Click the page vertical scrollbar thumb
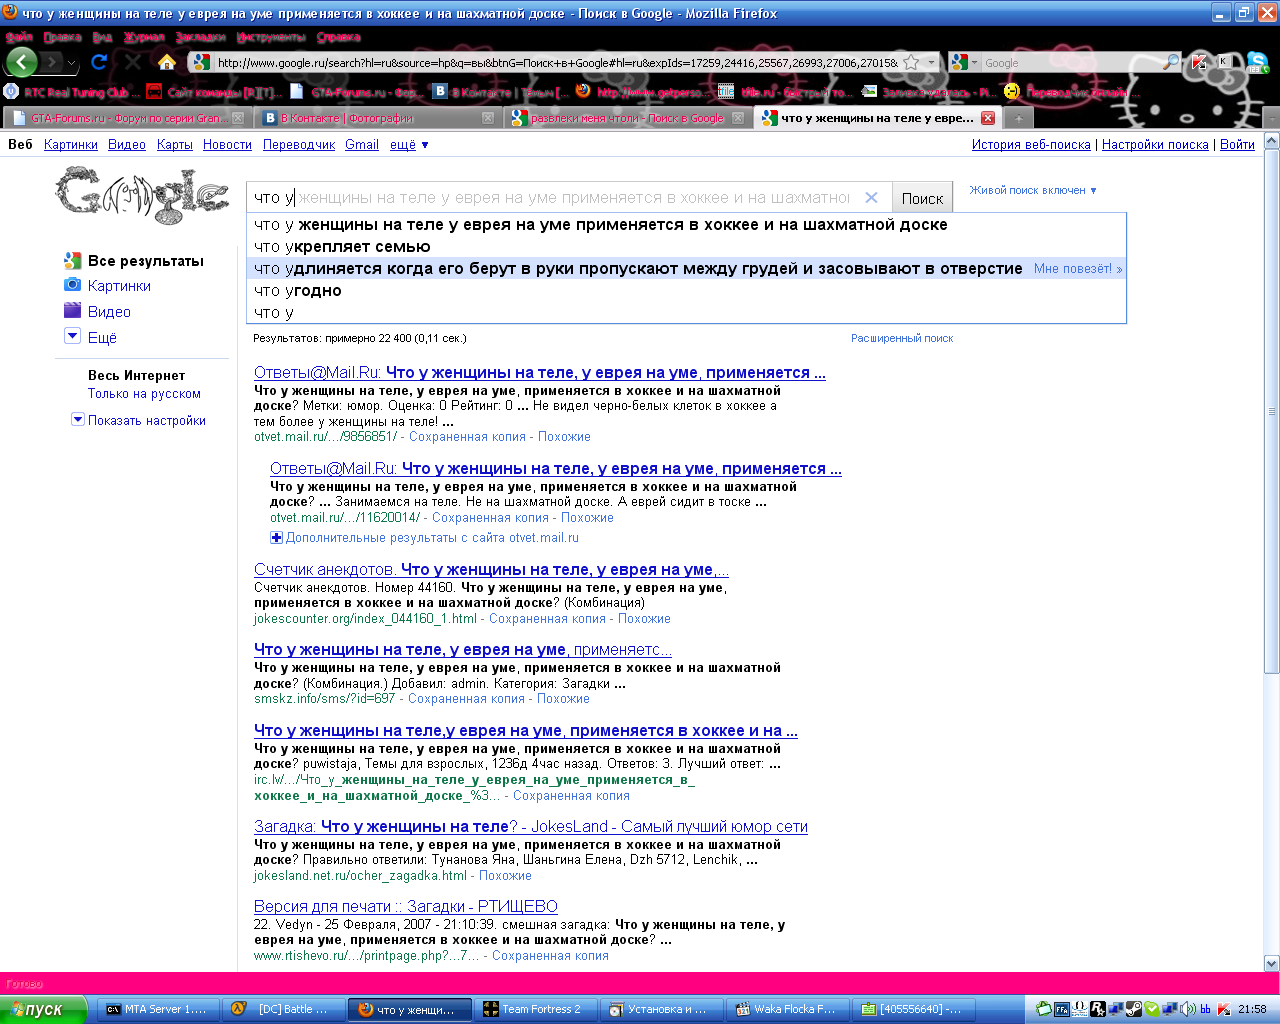This screenshot has width=1280, height=1024. point(1271,411)
